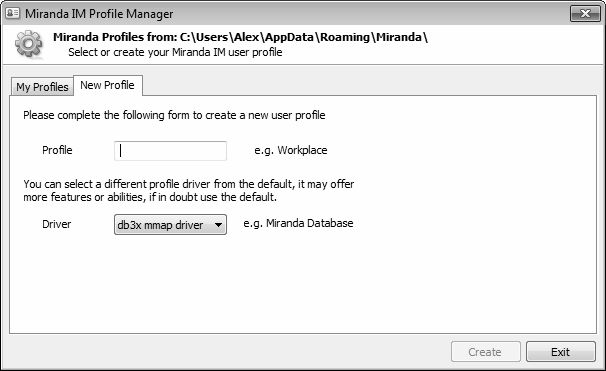Screen dimensions: 606x371
Task: Open the db3x mmap driver dropdown
Action: [170, 225]
